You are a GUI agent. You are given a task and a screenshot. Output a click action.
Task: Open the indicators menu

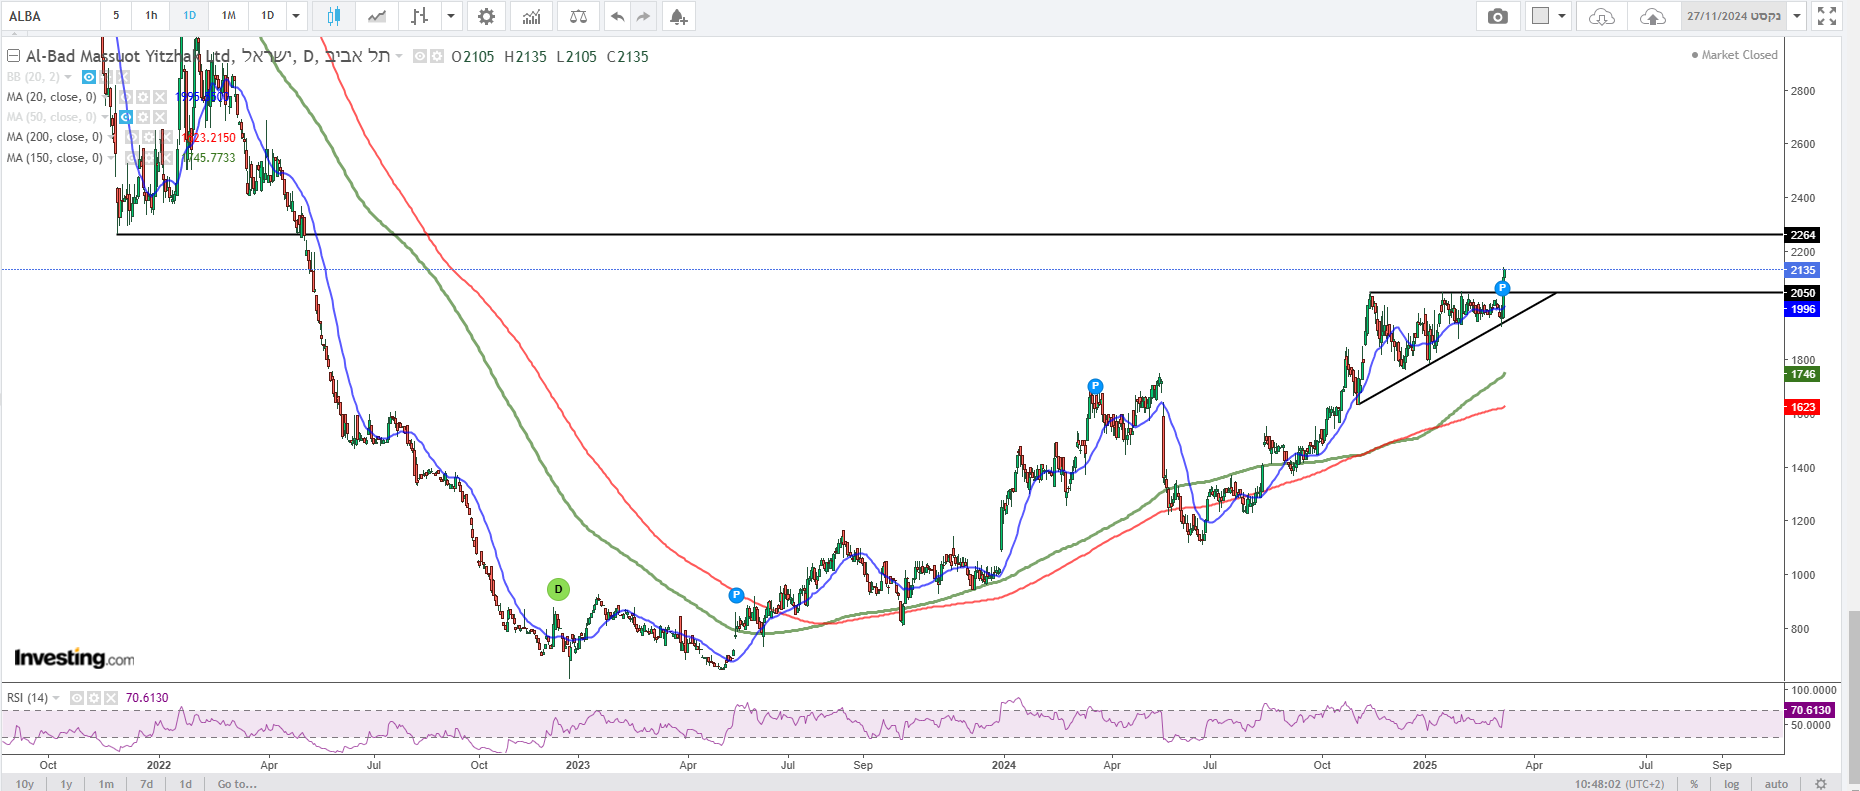point(532,16)
